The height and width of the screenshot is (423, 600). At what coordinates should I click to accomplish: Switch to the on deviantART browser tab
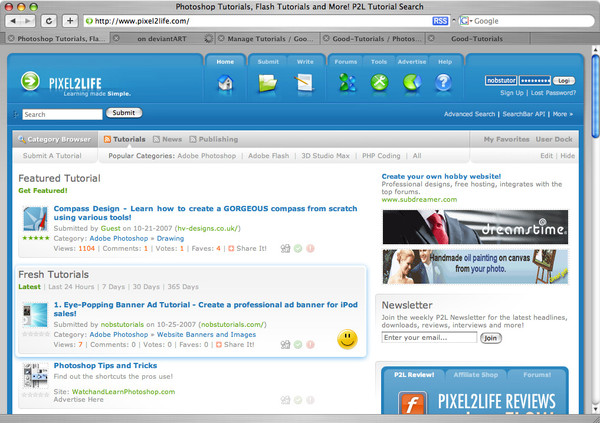tap(161, 39)
